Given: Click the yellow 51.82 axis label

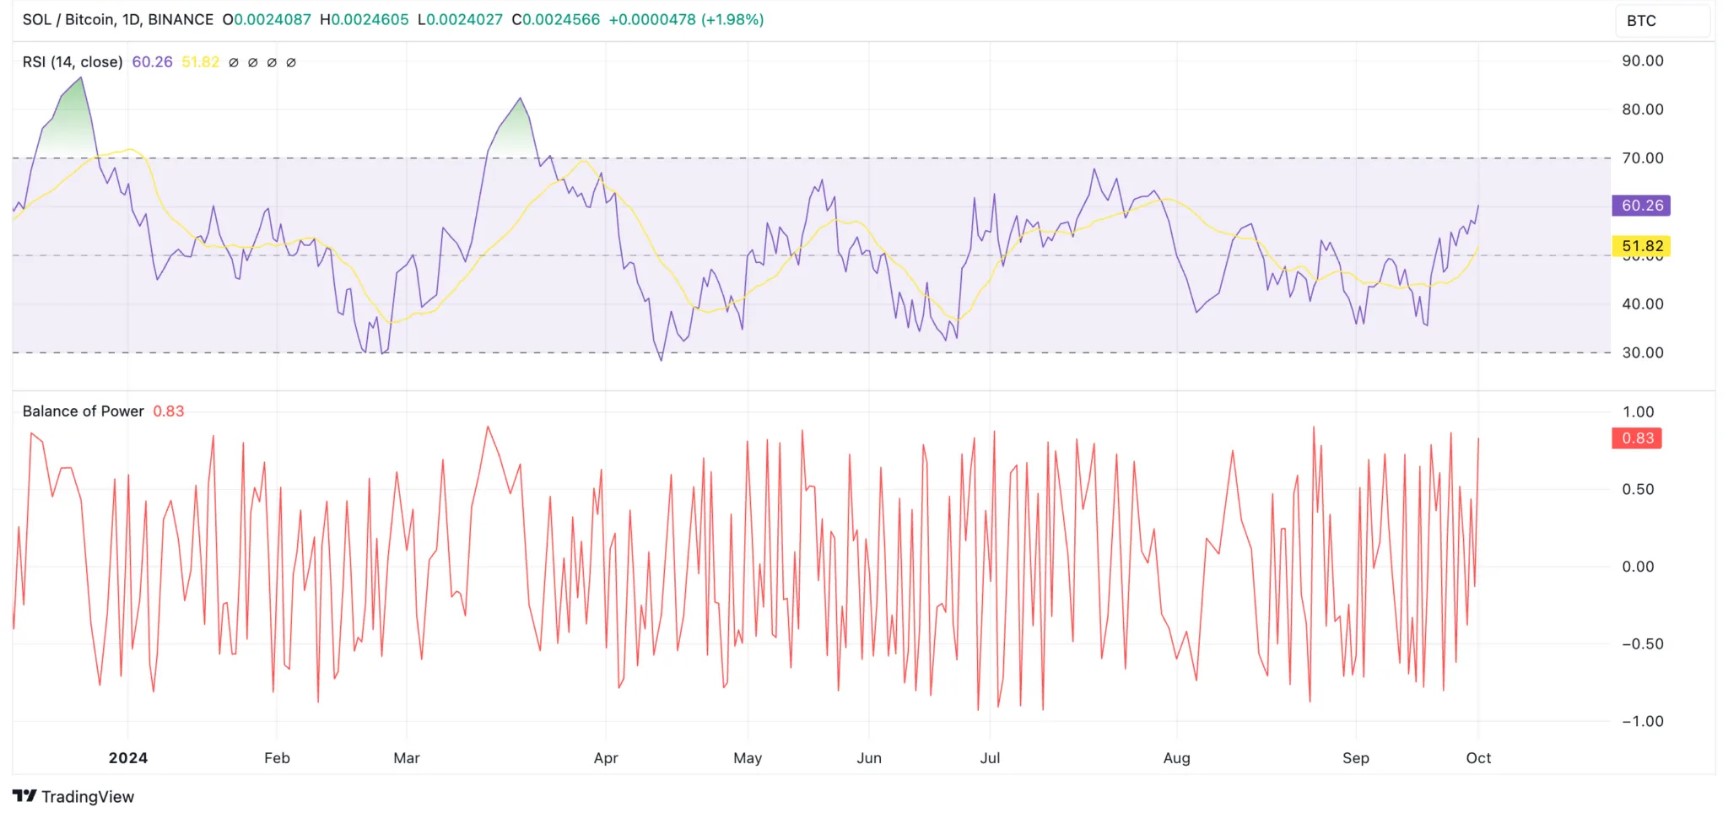Looking at the screenshot, I should coord(1641,245).
